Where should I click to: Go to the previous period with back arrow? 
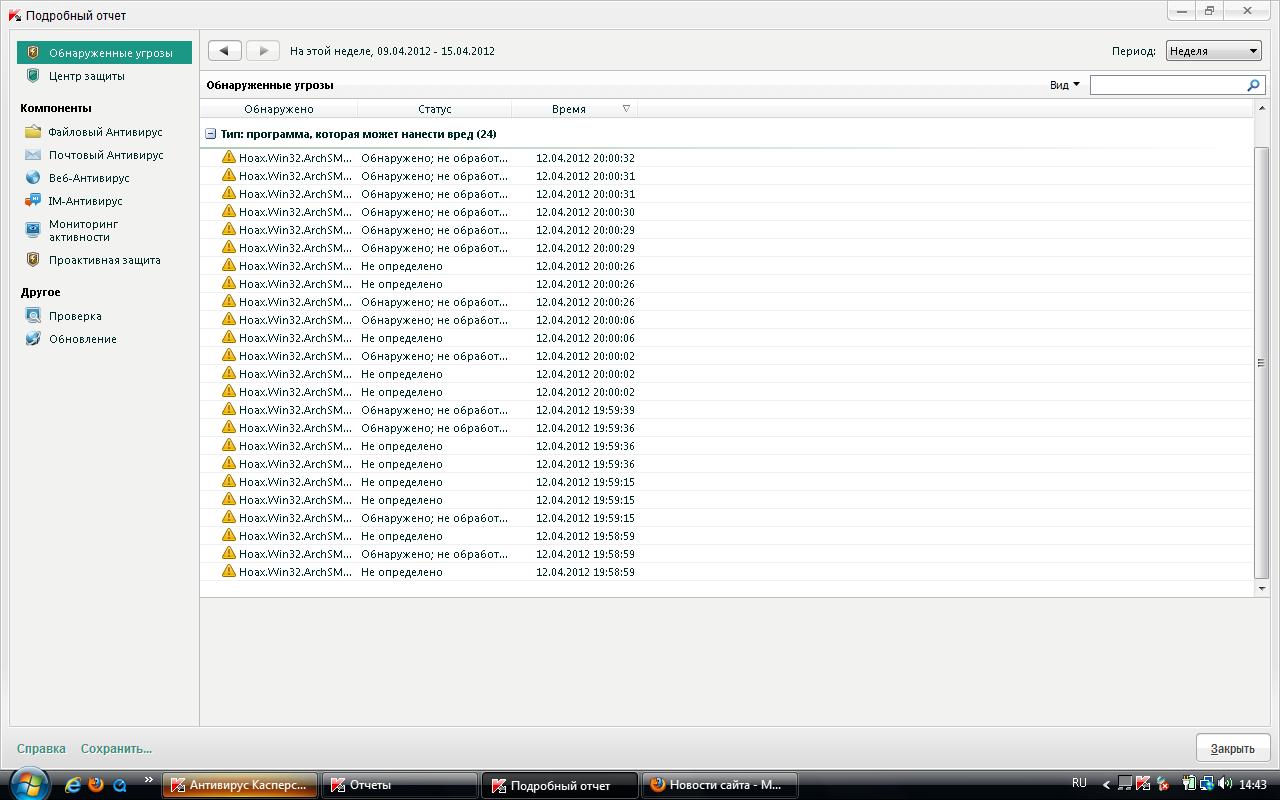pos(224,50)
